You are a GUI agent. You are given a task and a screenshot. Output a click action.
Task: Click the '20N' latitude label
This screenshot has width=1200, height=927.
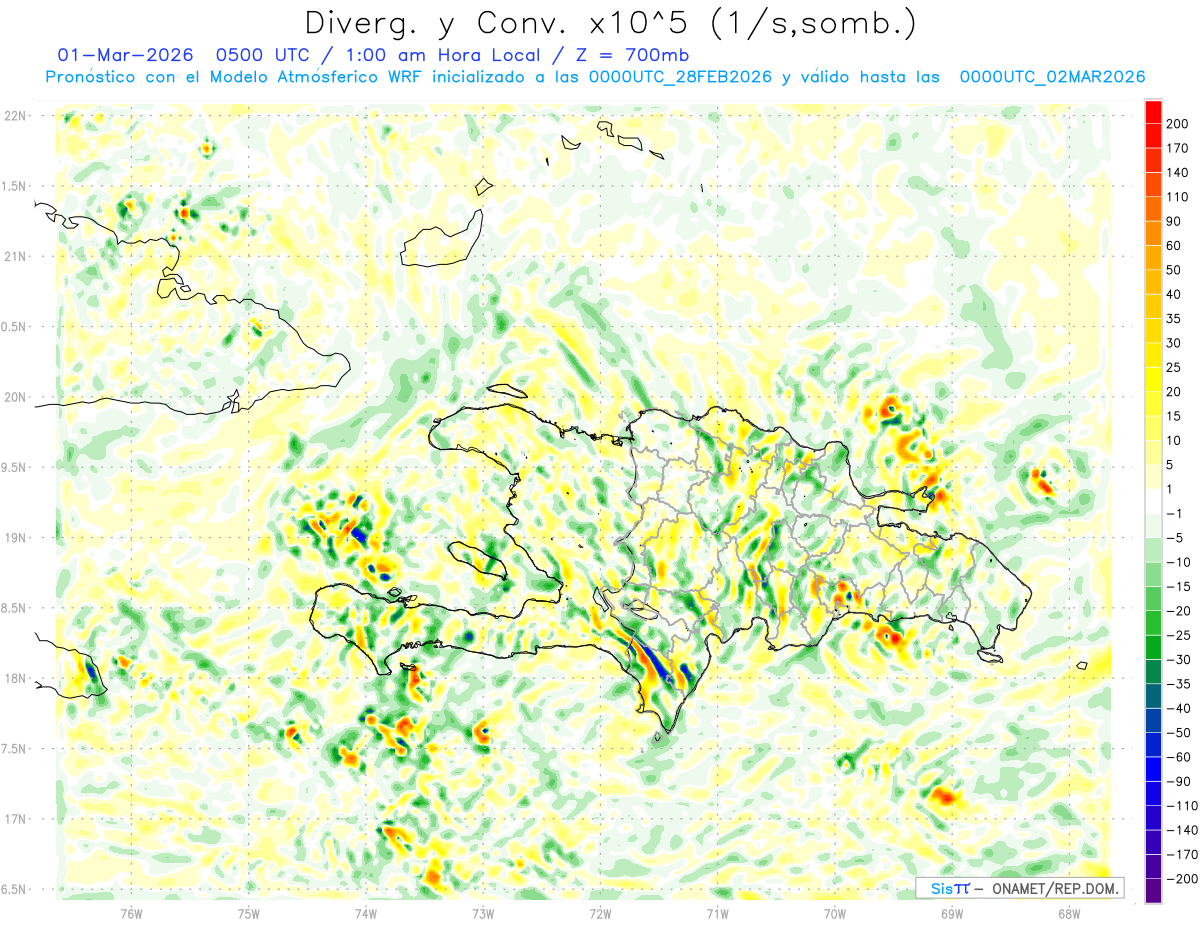tap(16, 397)
